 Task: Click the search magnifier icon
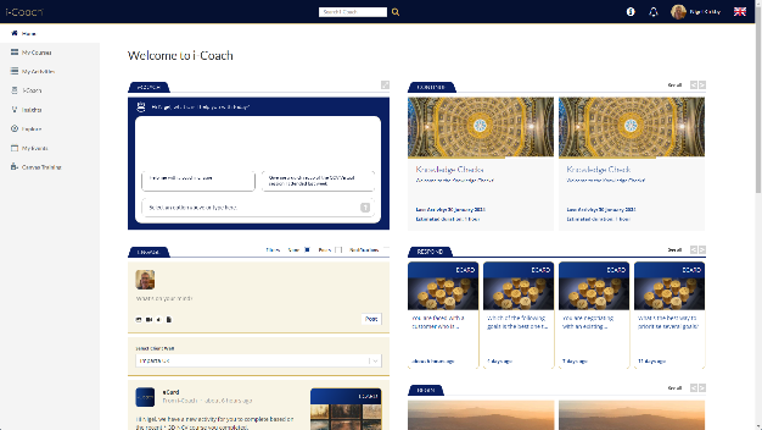396,12
